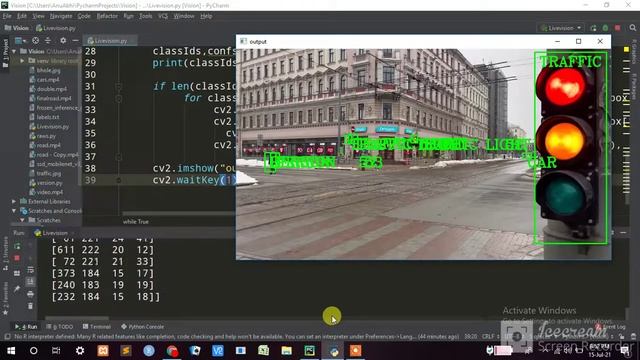This screenshot has height=360, width=640.
Task: Open Cortana search circle on taskbar
Action: coord(33,351)
